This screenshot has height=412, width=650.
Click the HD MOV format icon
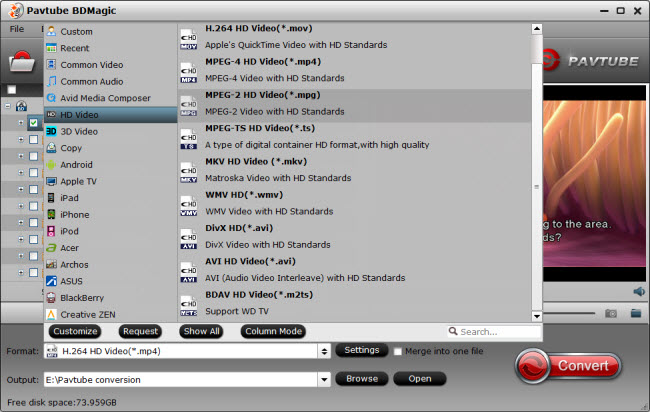tap(189, 39)
